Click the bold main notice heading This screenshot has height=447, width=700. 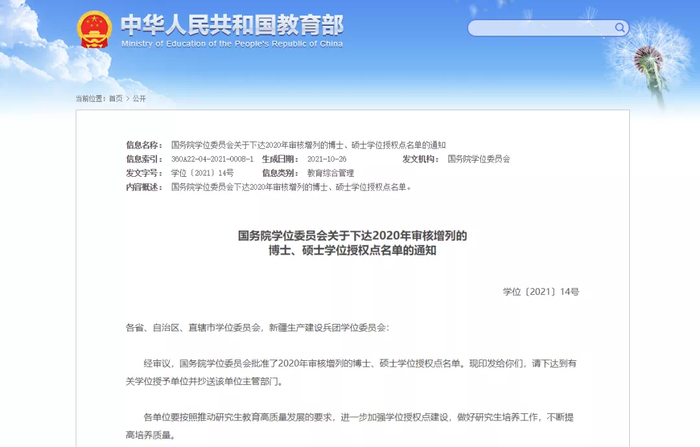point(352,243)
